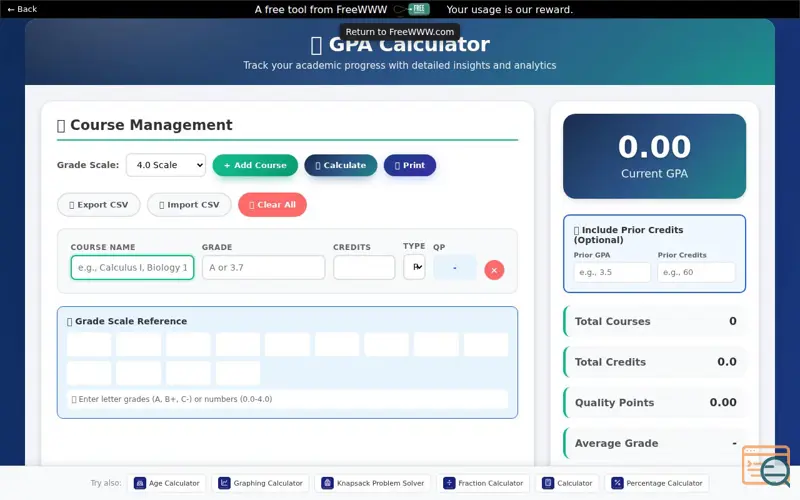The height and width of the screenshot is (500, 800).
Task: Click the quality points QP cell
Action: pyautogui.click(x=455, y=267)
